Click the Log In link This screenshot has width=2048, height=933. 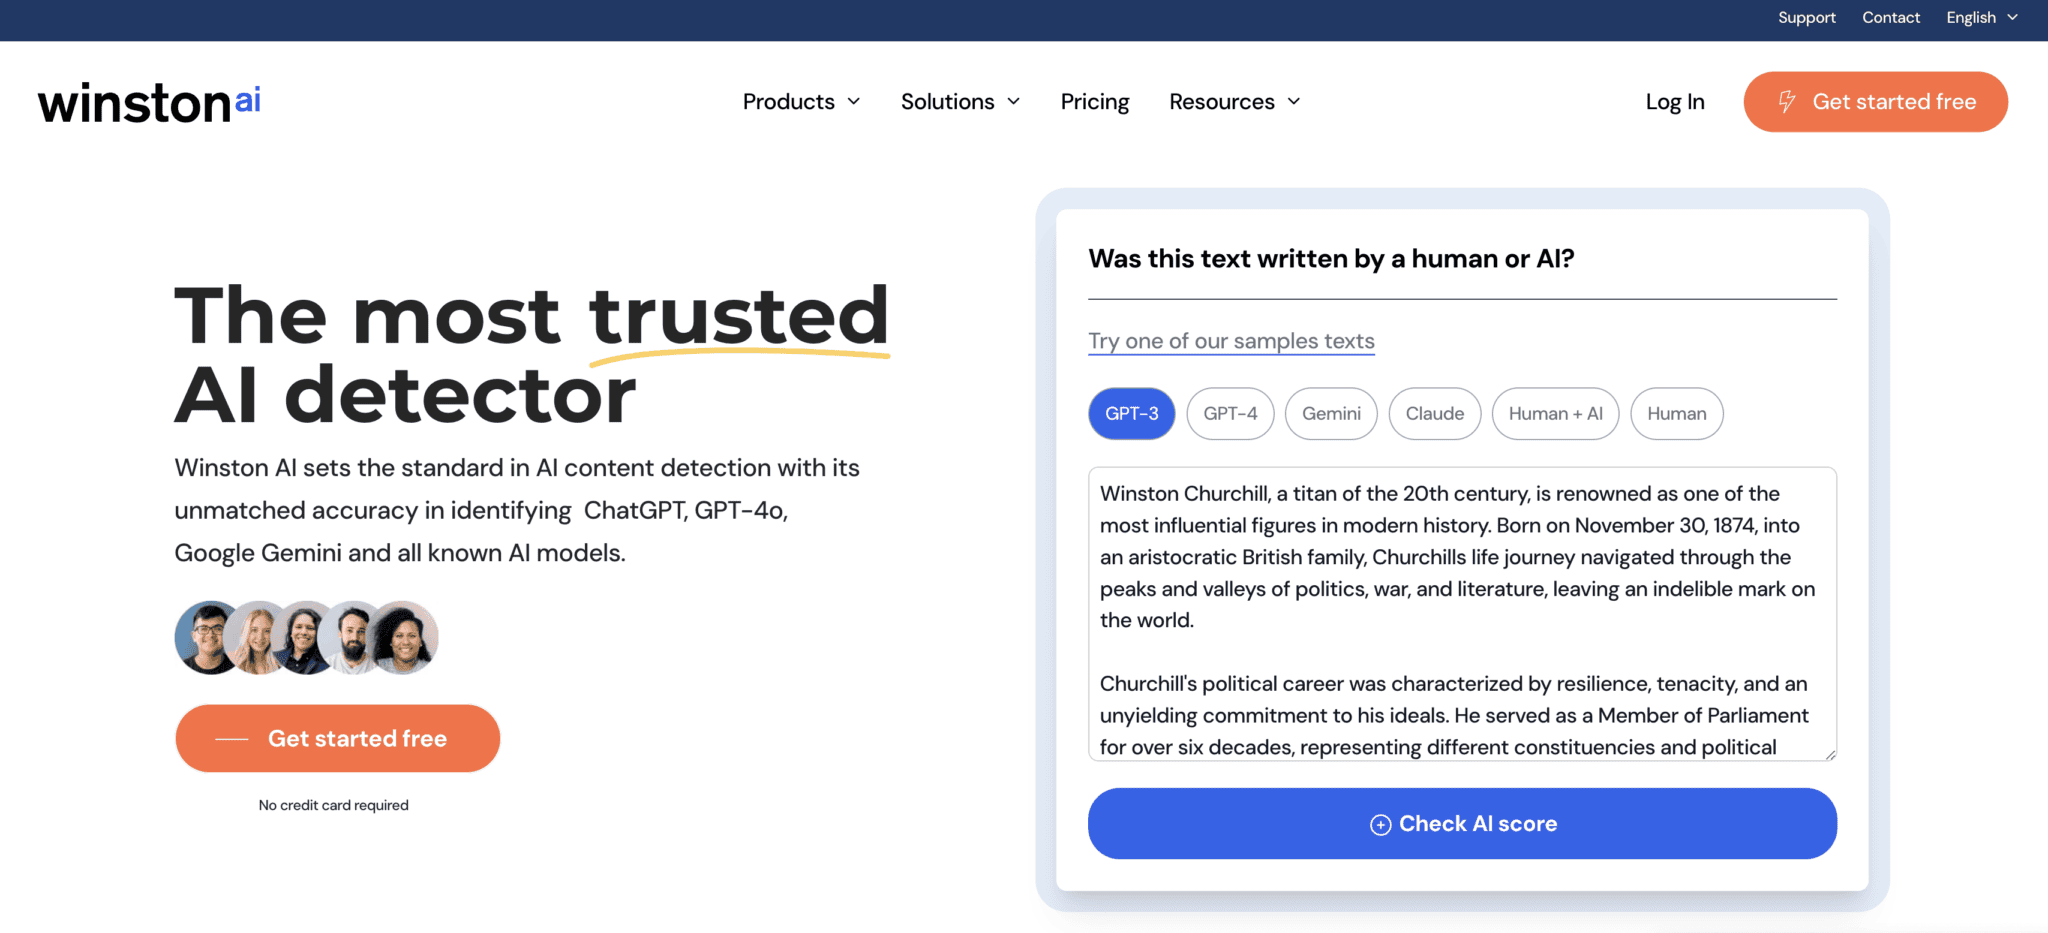click(x=1675, y=102)
